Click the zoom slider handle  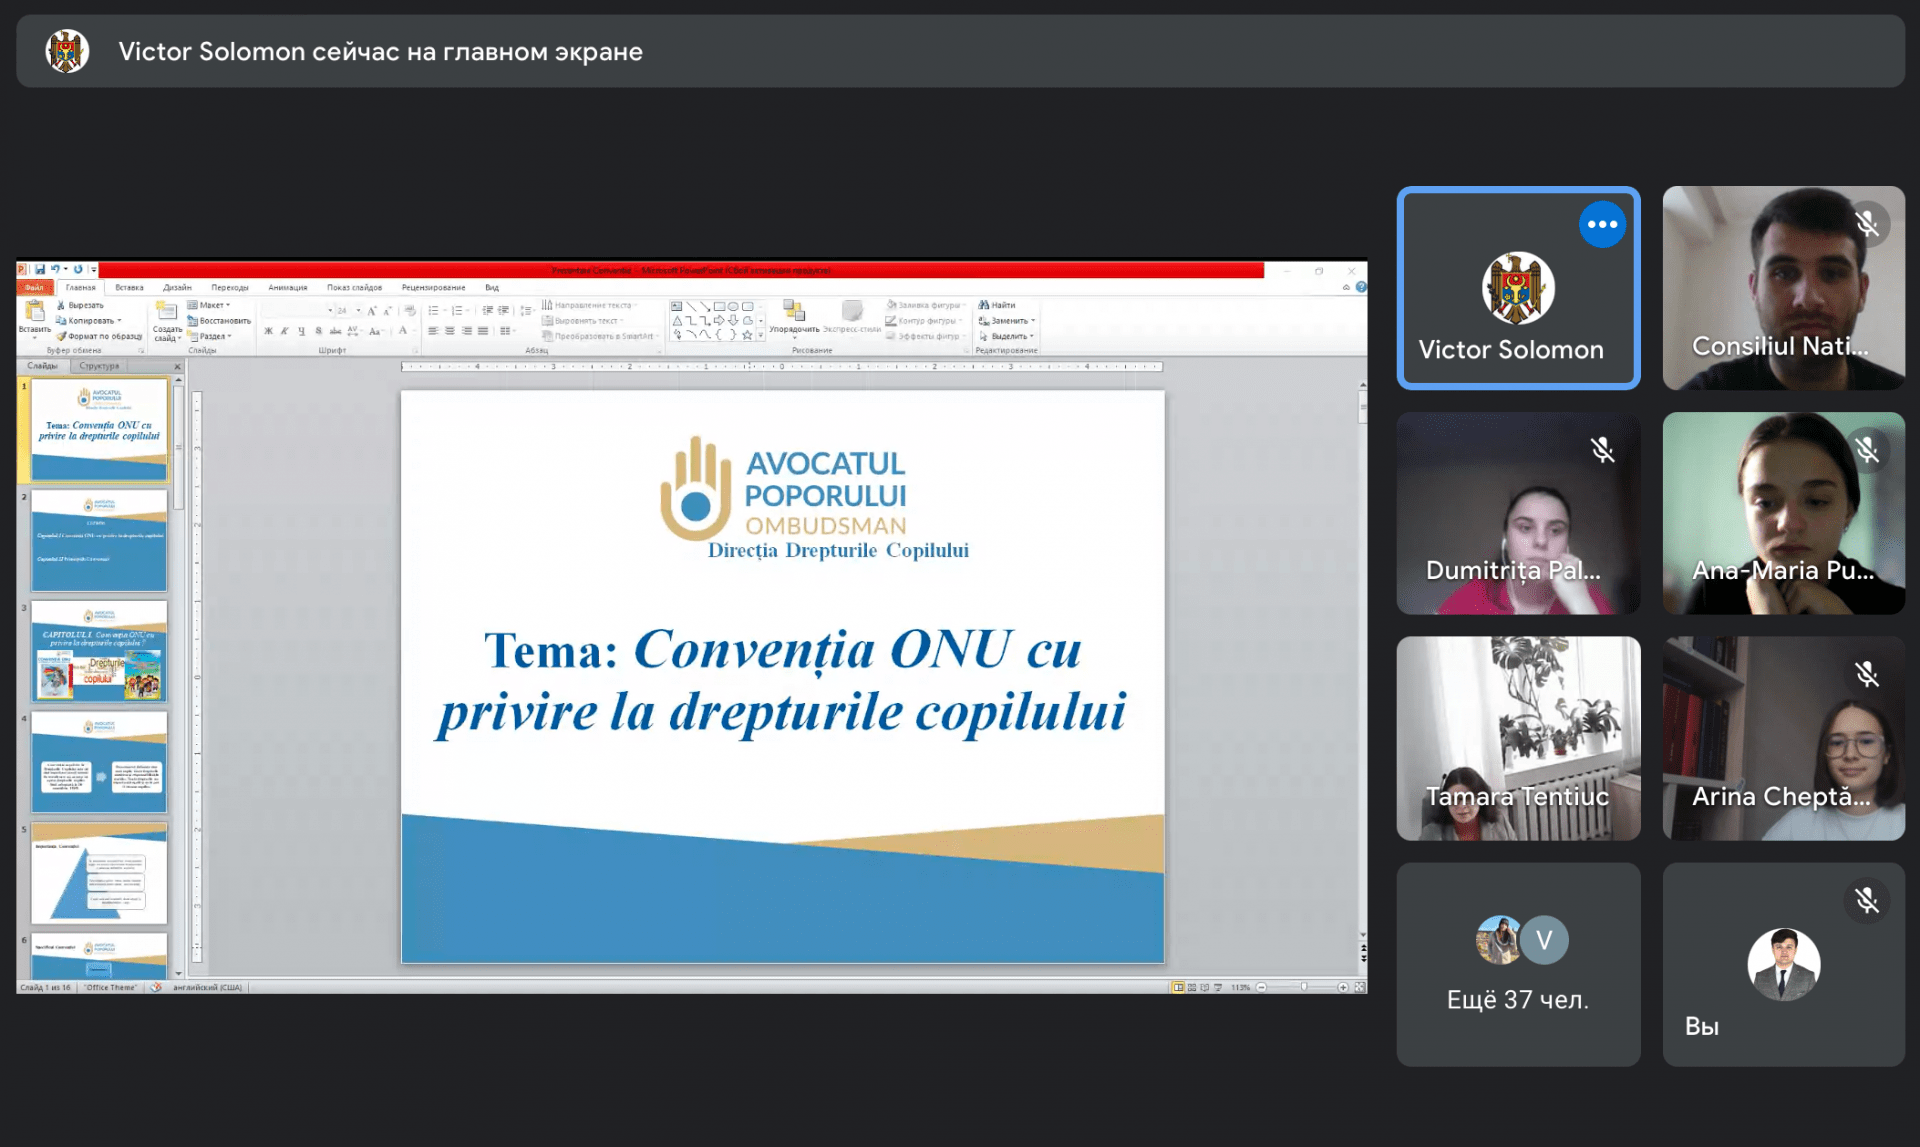(x=1304, y=987)
